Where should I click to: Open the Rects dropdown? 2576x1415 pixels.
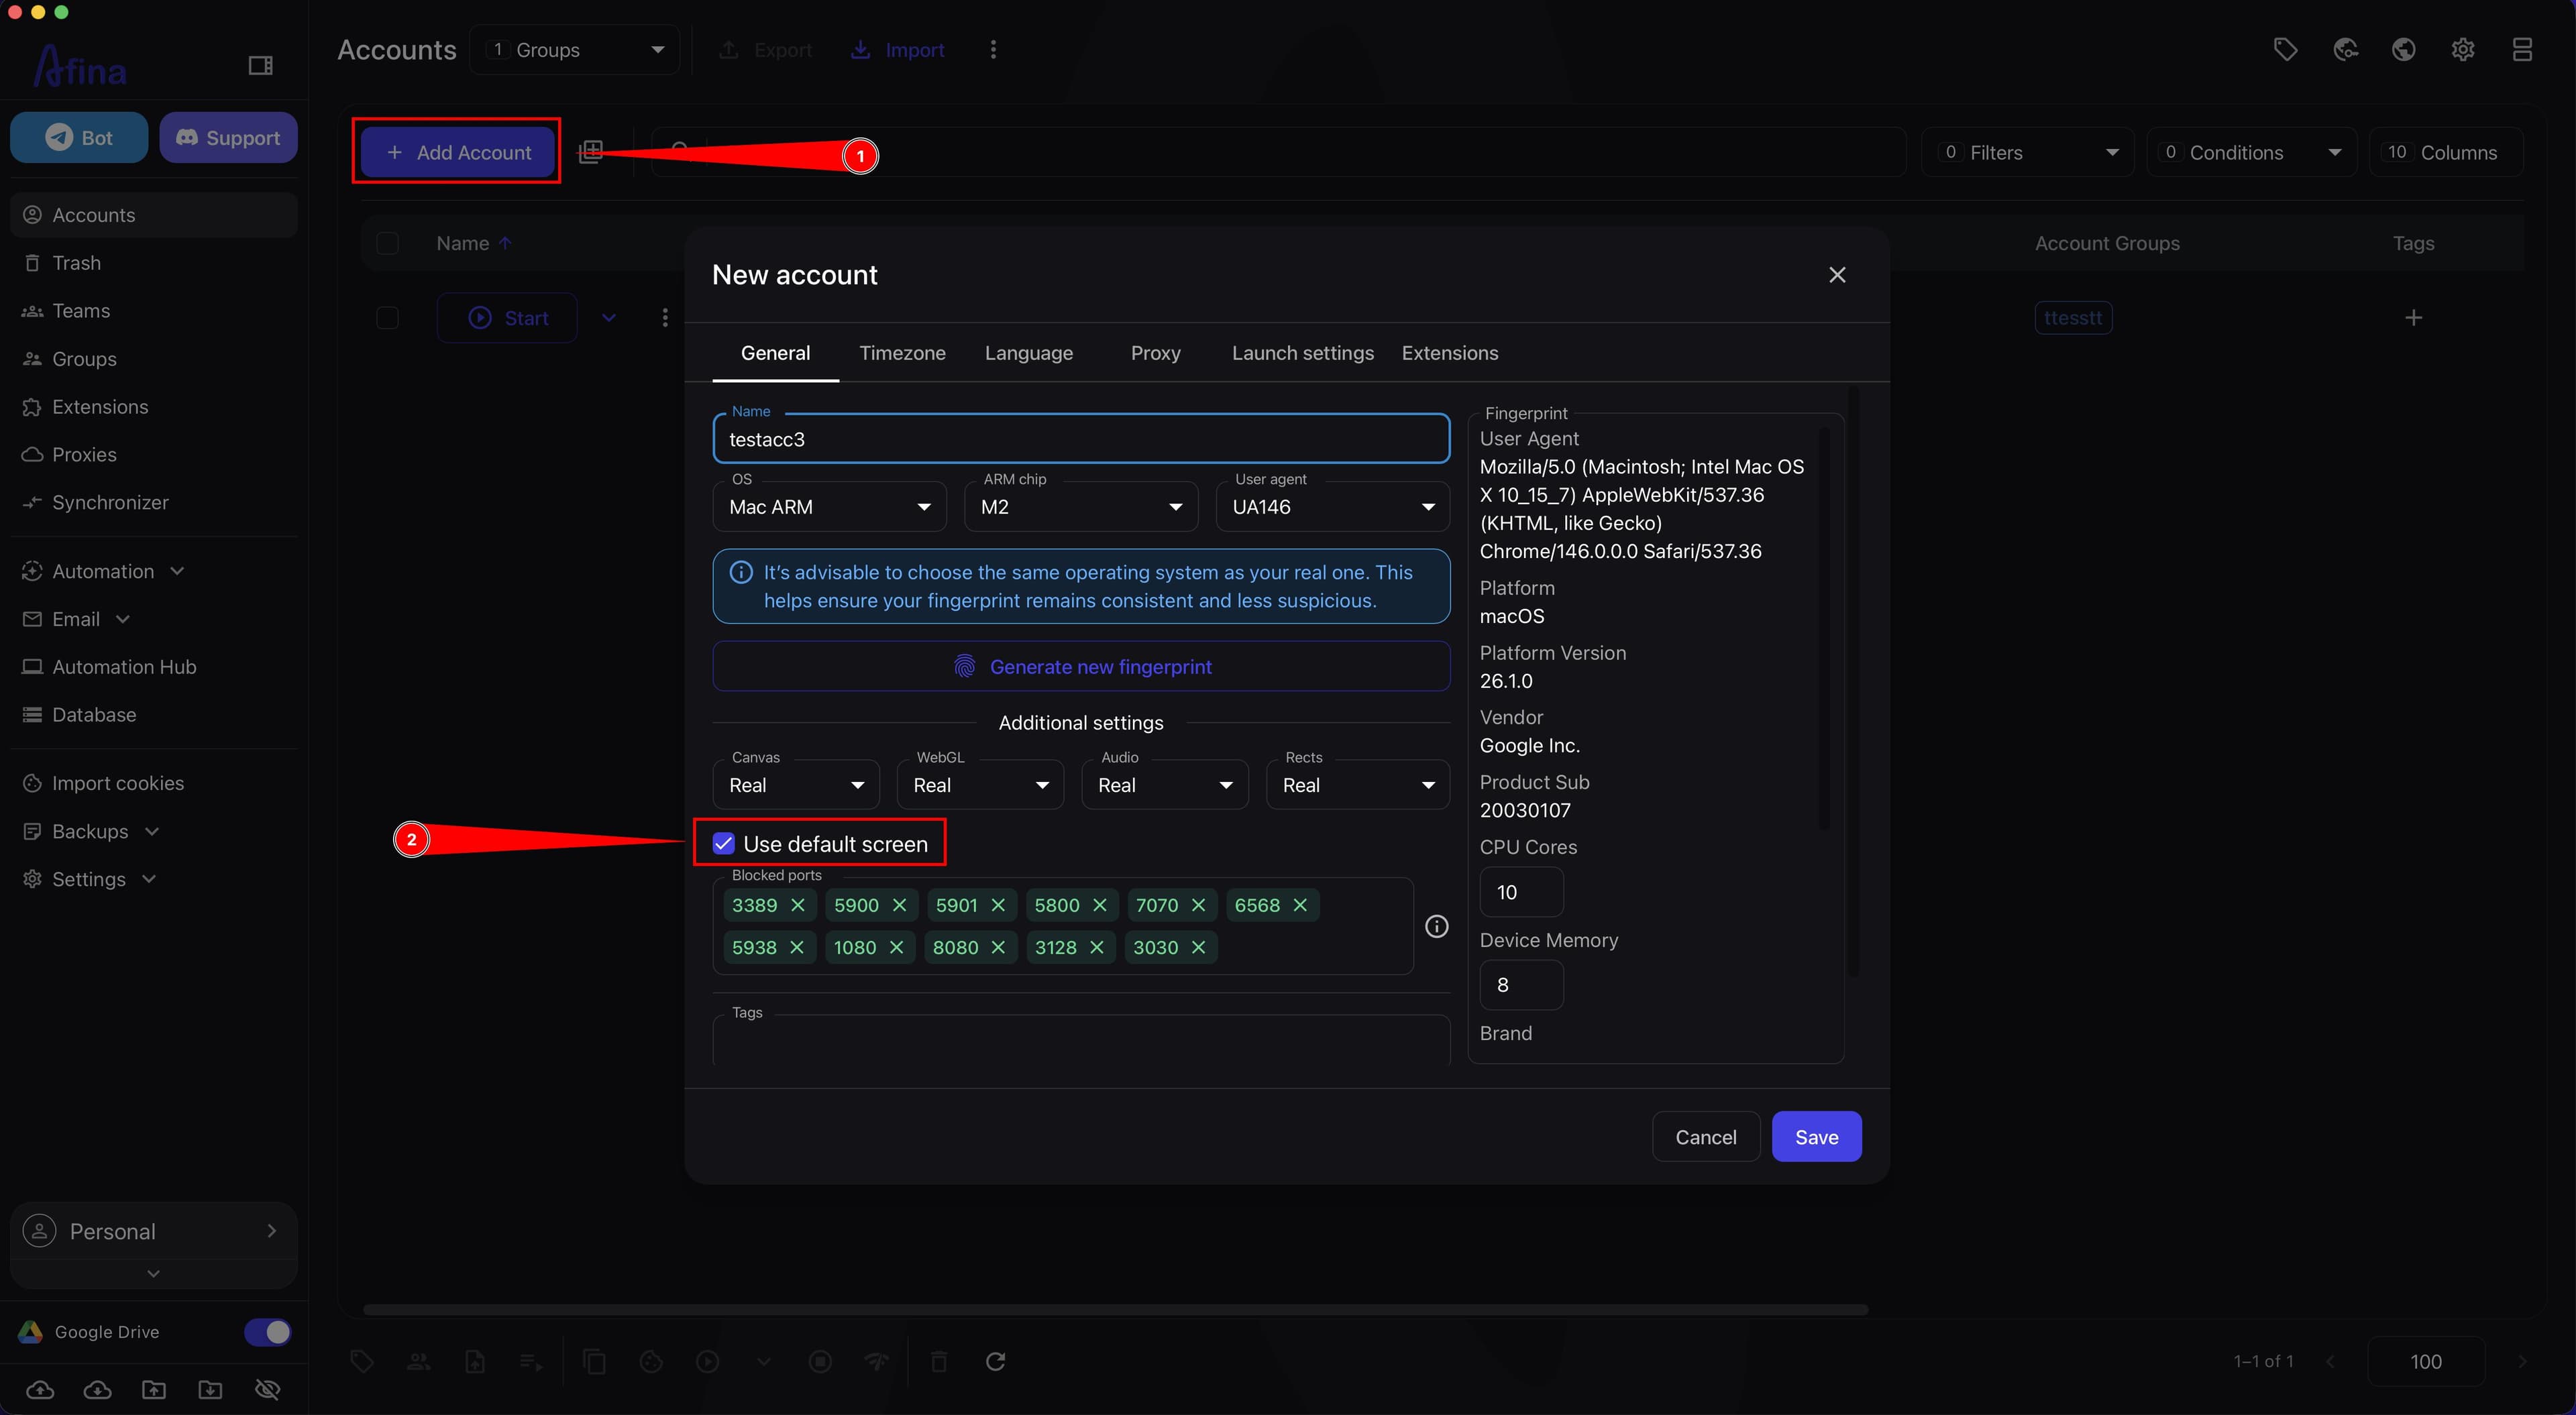click(1358, 785)
